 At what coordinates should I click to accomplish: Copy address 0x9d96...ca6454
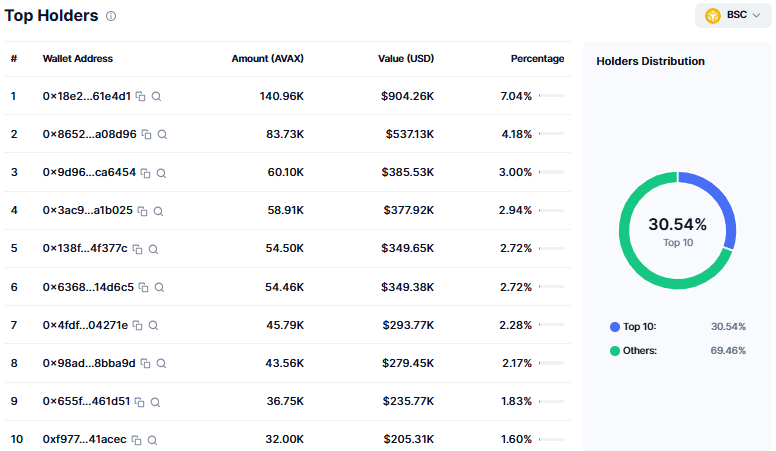(x=146, y=173)
